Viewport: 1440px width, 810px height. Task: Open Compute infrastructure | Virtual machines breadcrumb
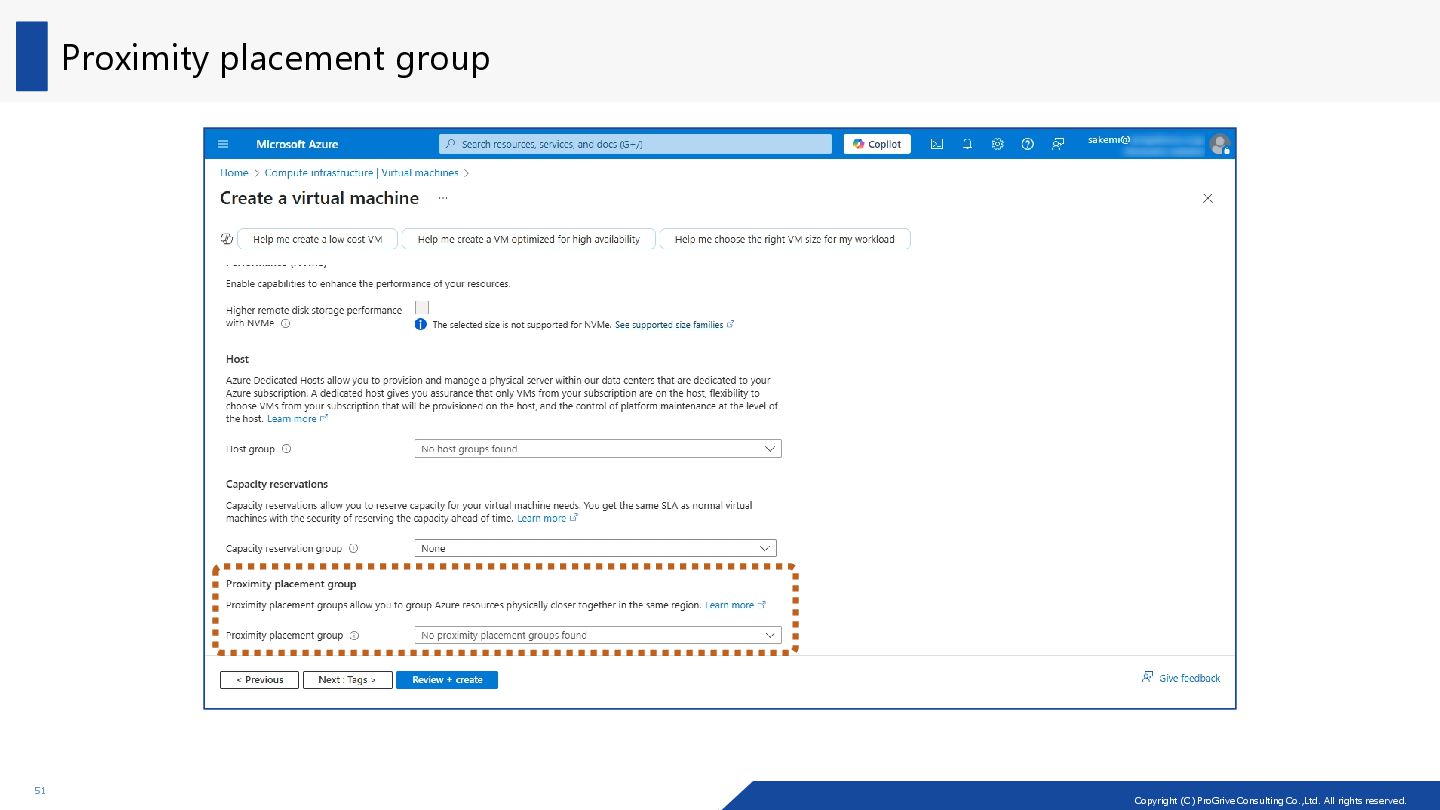click(361, 173)
